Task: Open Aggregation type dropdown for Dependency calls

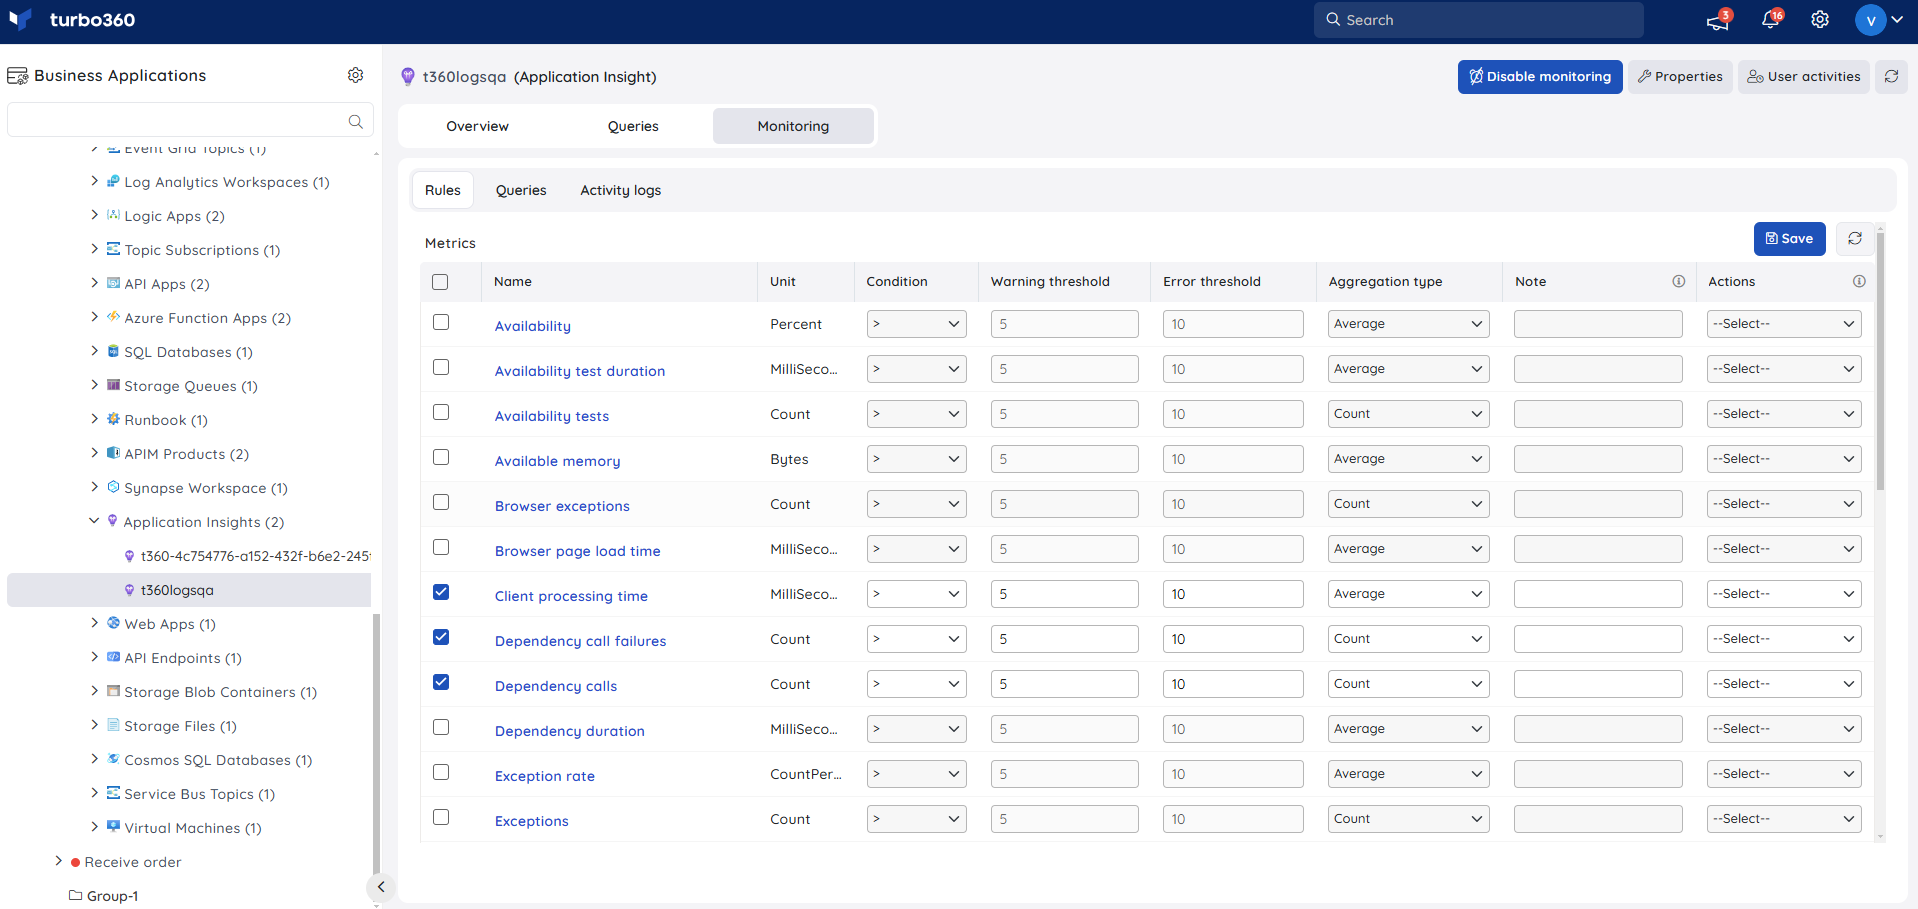Action: coord(1408,684)
